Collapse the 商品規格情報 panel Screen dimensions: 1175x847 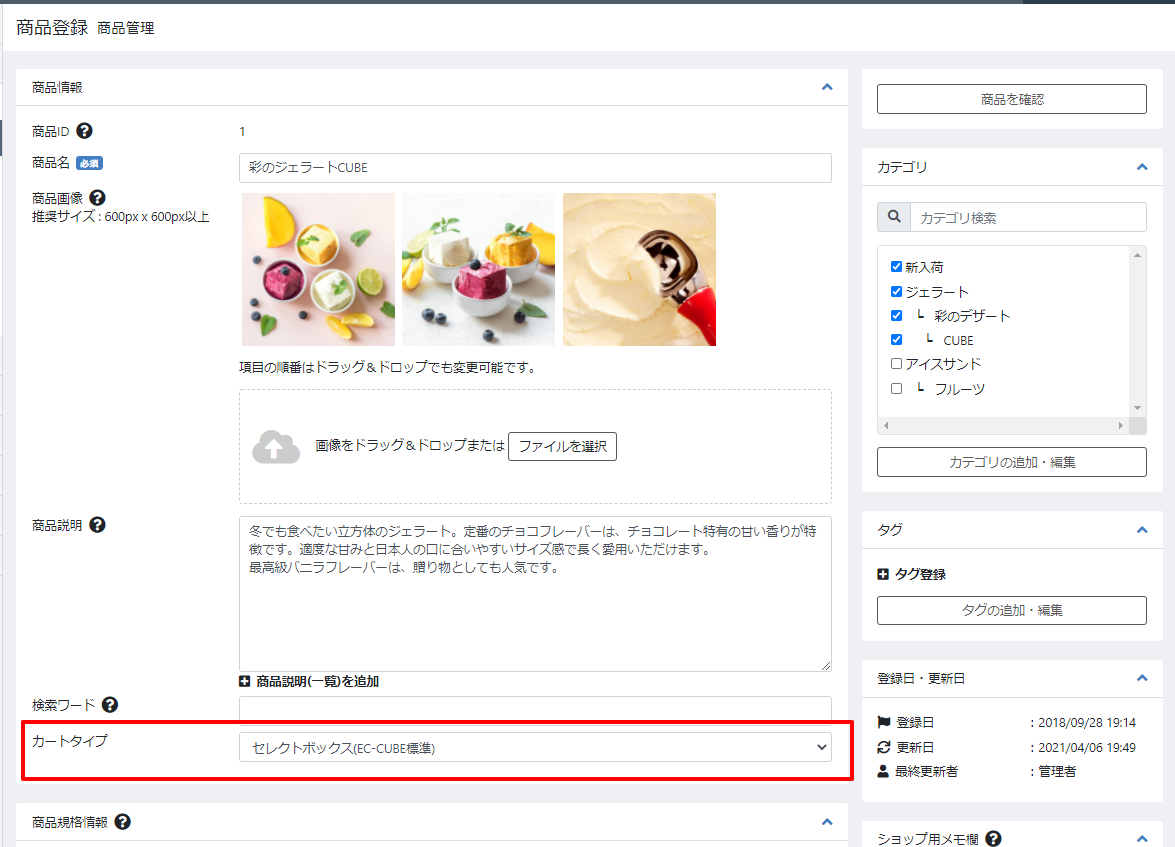click(827, 822)
